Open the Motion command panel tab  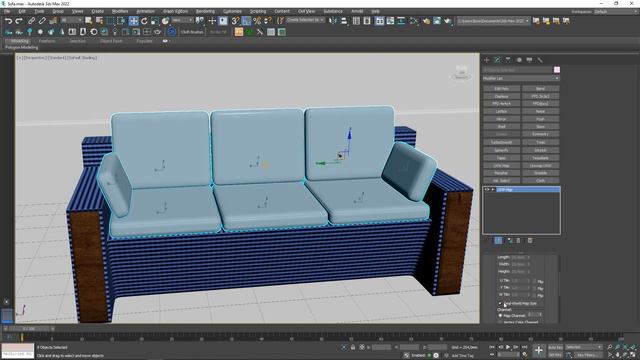[519, 60]
